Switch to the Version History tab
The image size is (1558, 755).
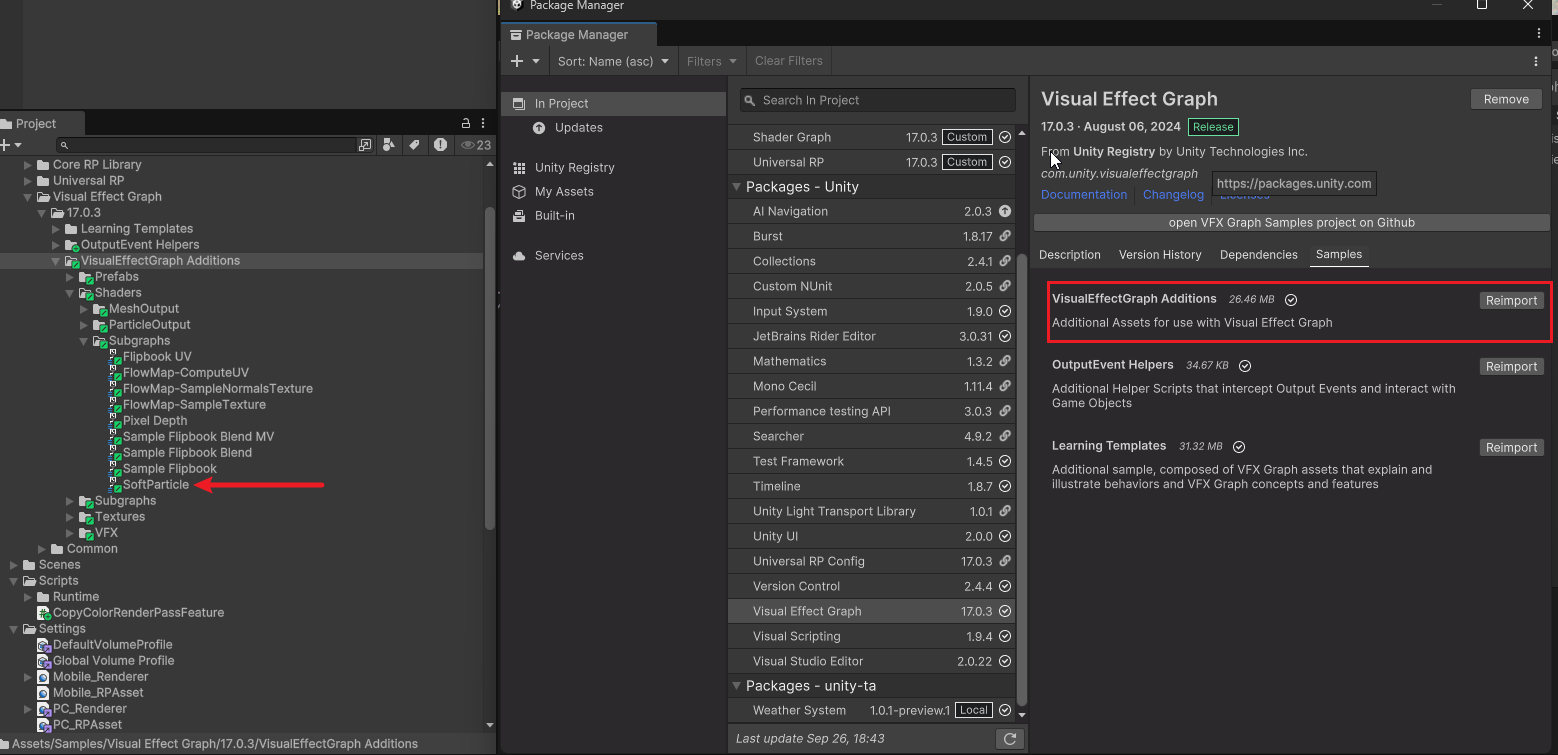pos(1160,255)
